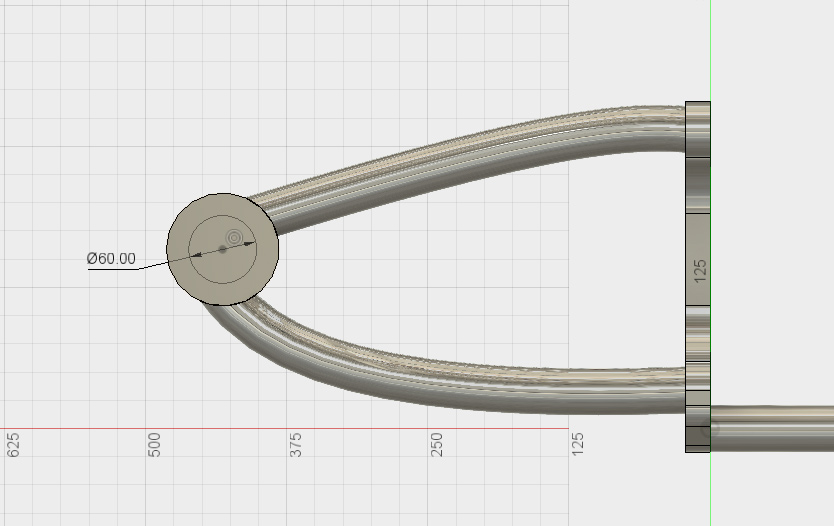
Task: Click the small concentric rings constraint glyph
Action: coord(234,237)
